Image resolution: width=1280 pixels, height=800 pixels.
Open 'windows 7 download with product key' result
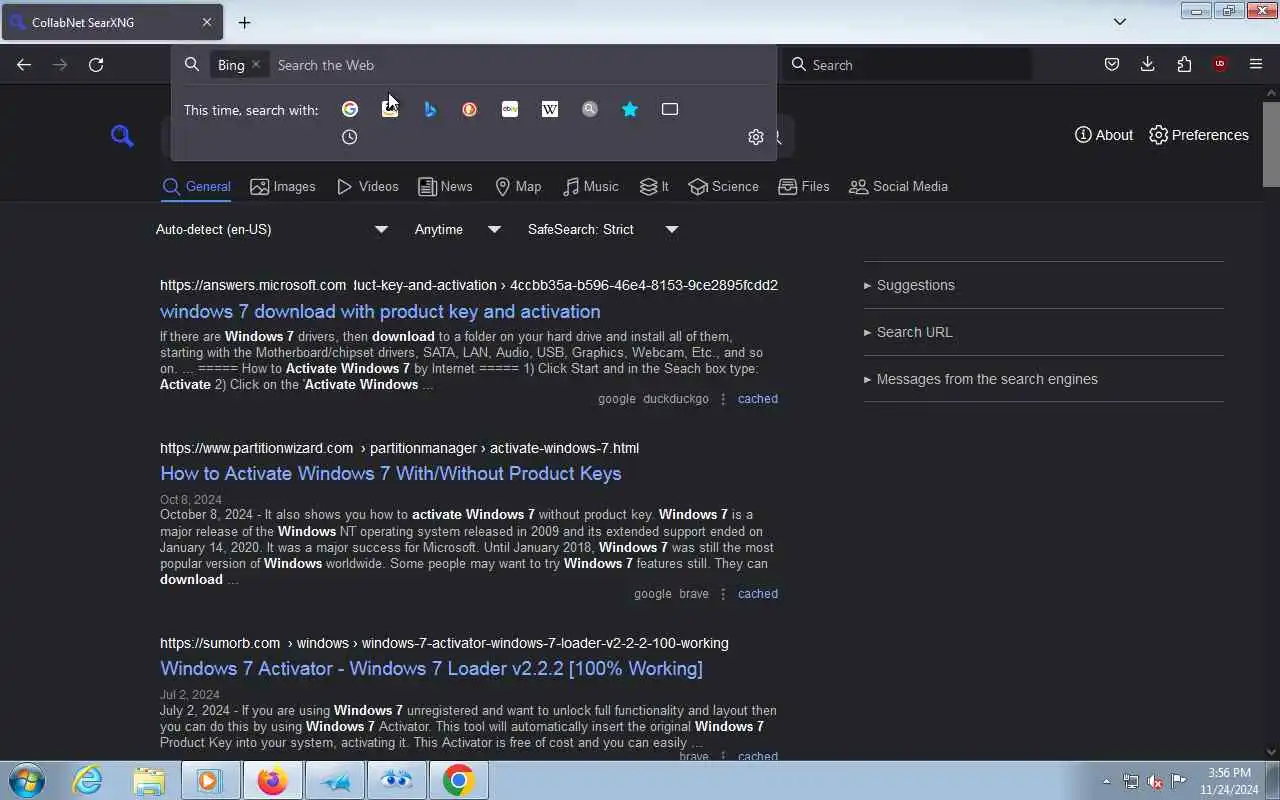[x=380, y=311]
